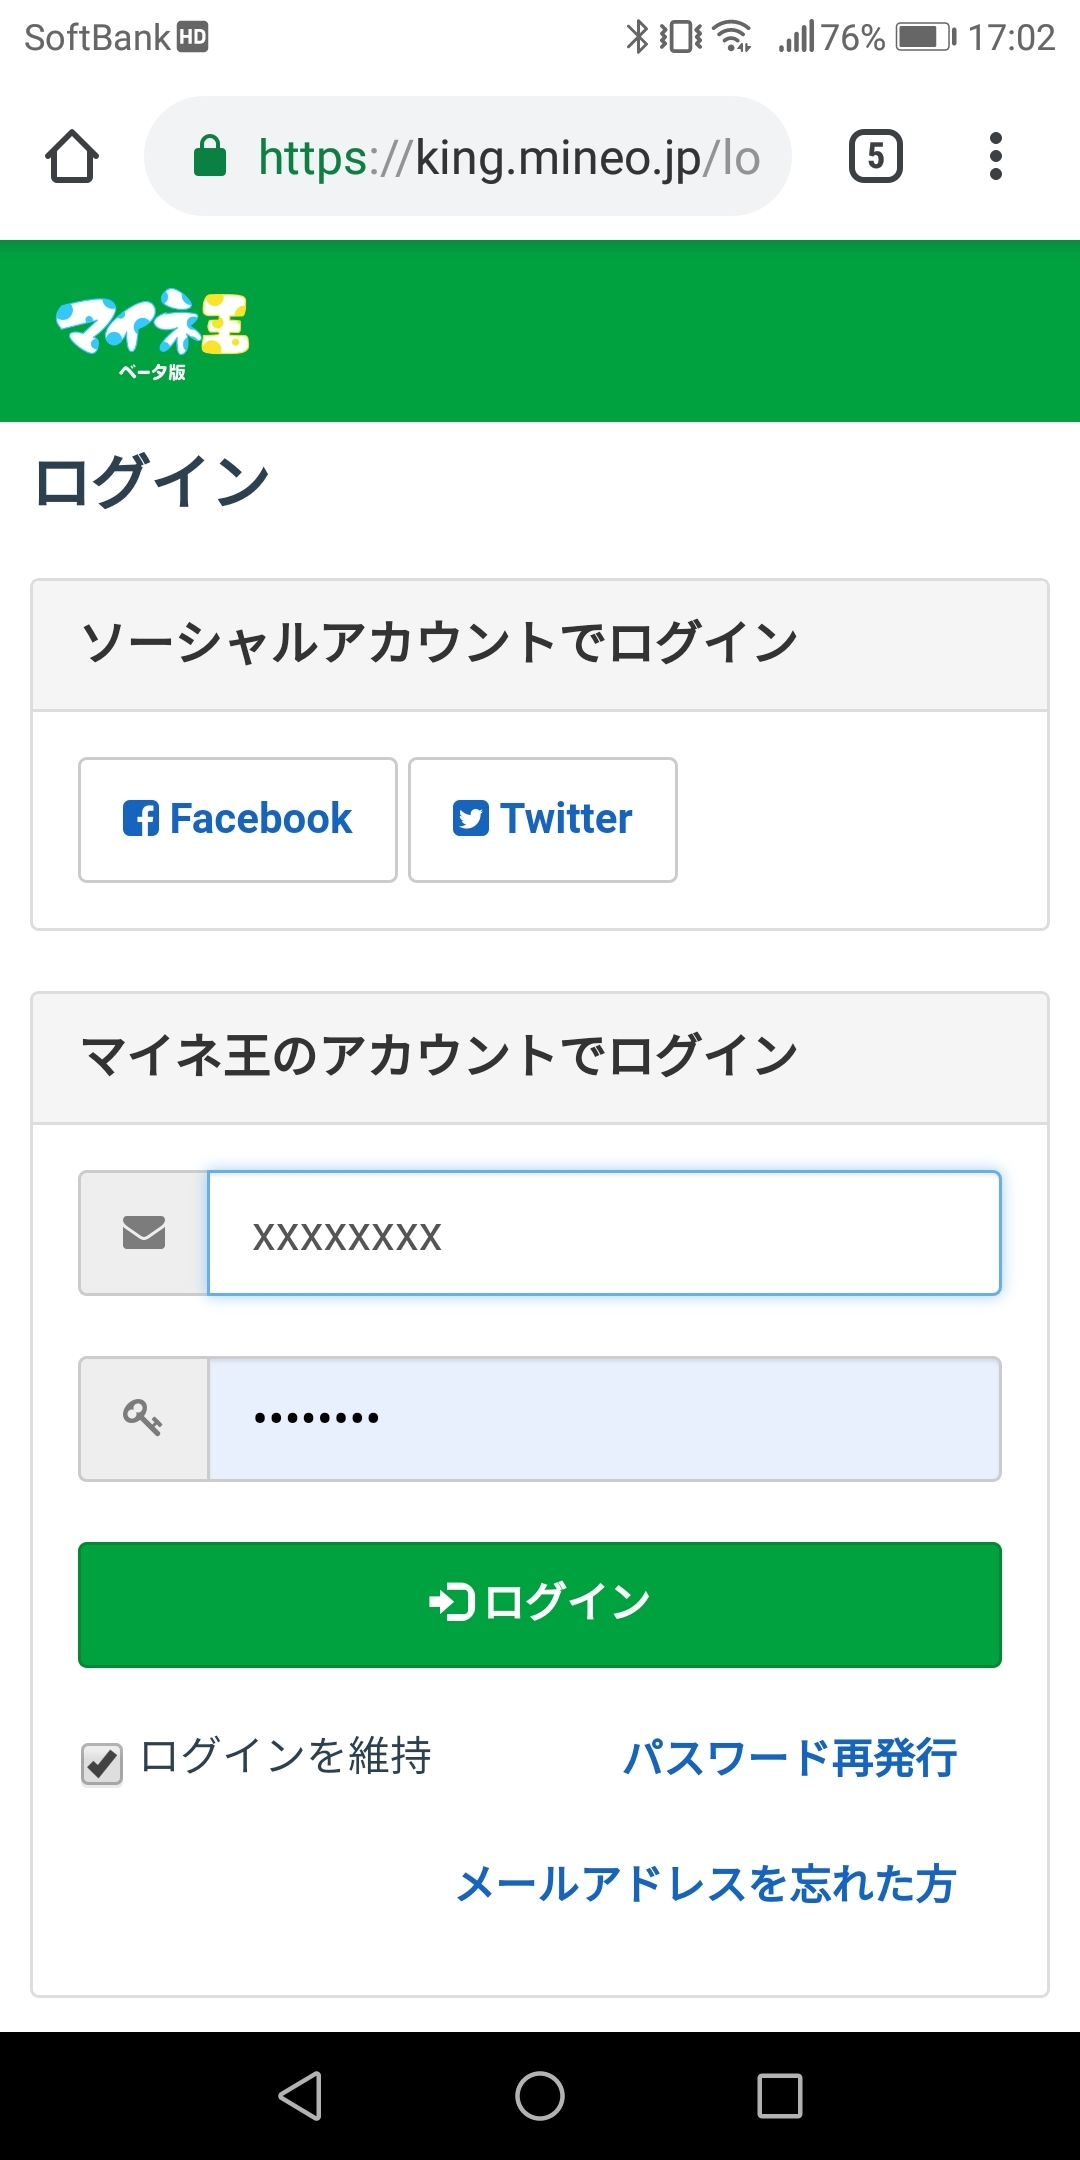Log in with Twitter

click(x=543, y=820)
